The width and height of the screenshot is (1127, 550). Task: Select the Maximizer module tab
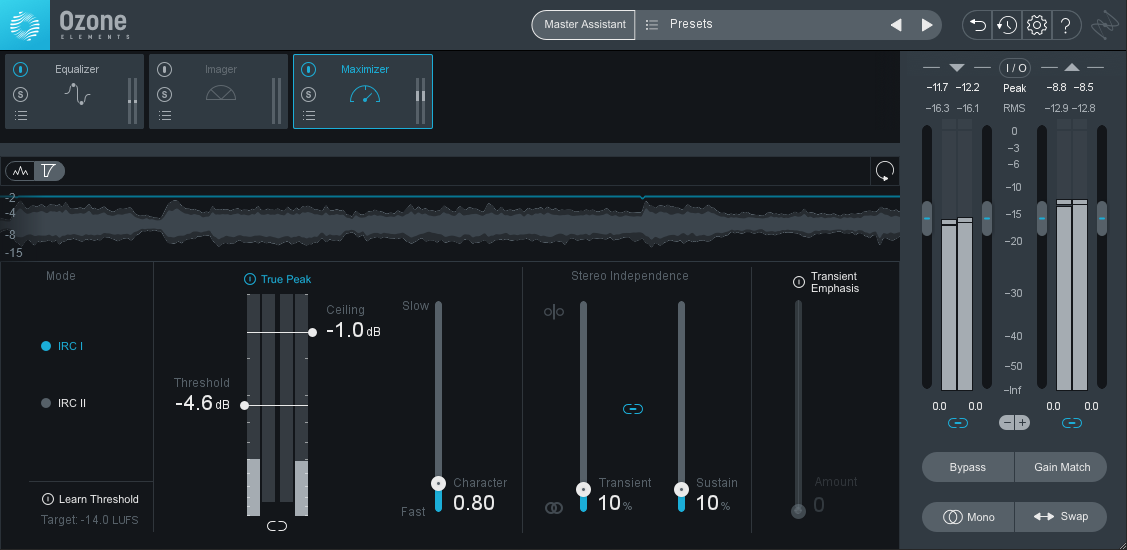click(x=364, y=91)
